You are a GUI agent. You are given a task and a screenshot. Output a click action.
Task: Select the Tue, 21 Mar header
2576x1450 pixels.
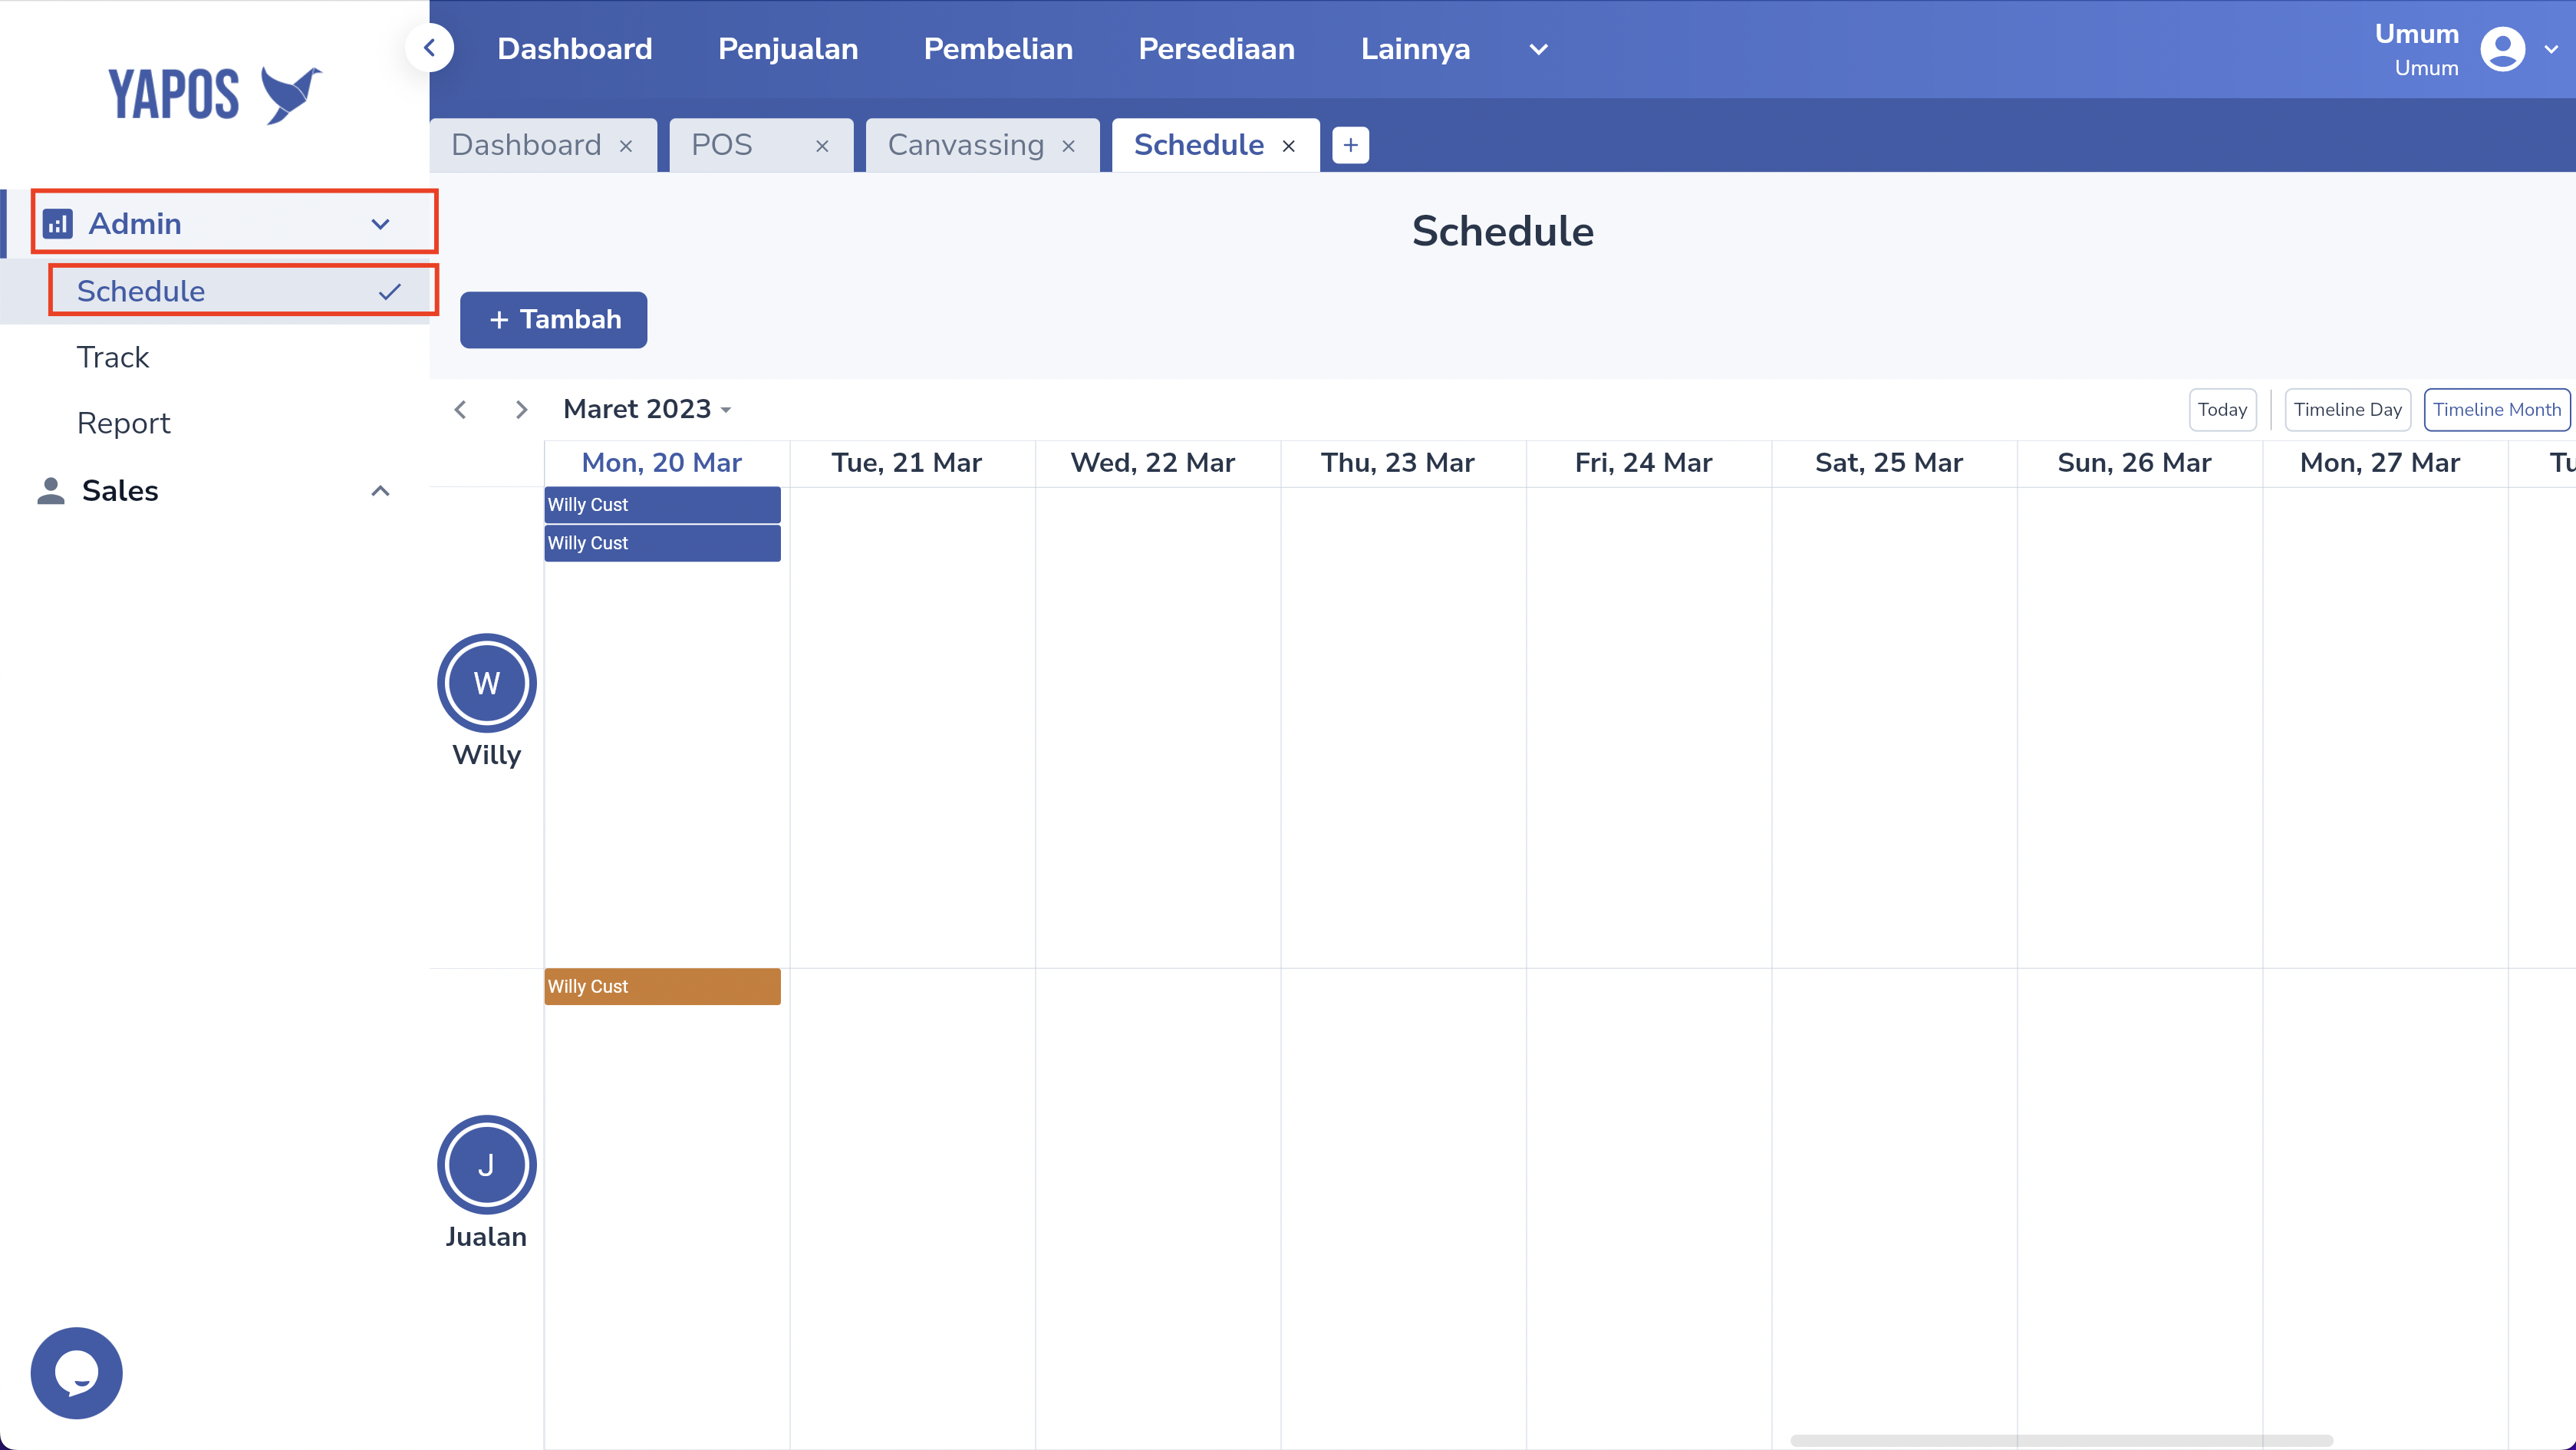(x=906, y=463)
